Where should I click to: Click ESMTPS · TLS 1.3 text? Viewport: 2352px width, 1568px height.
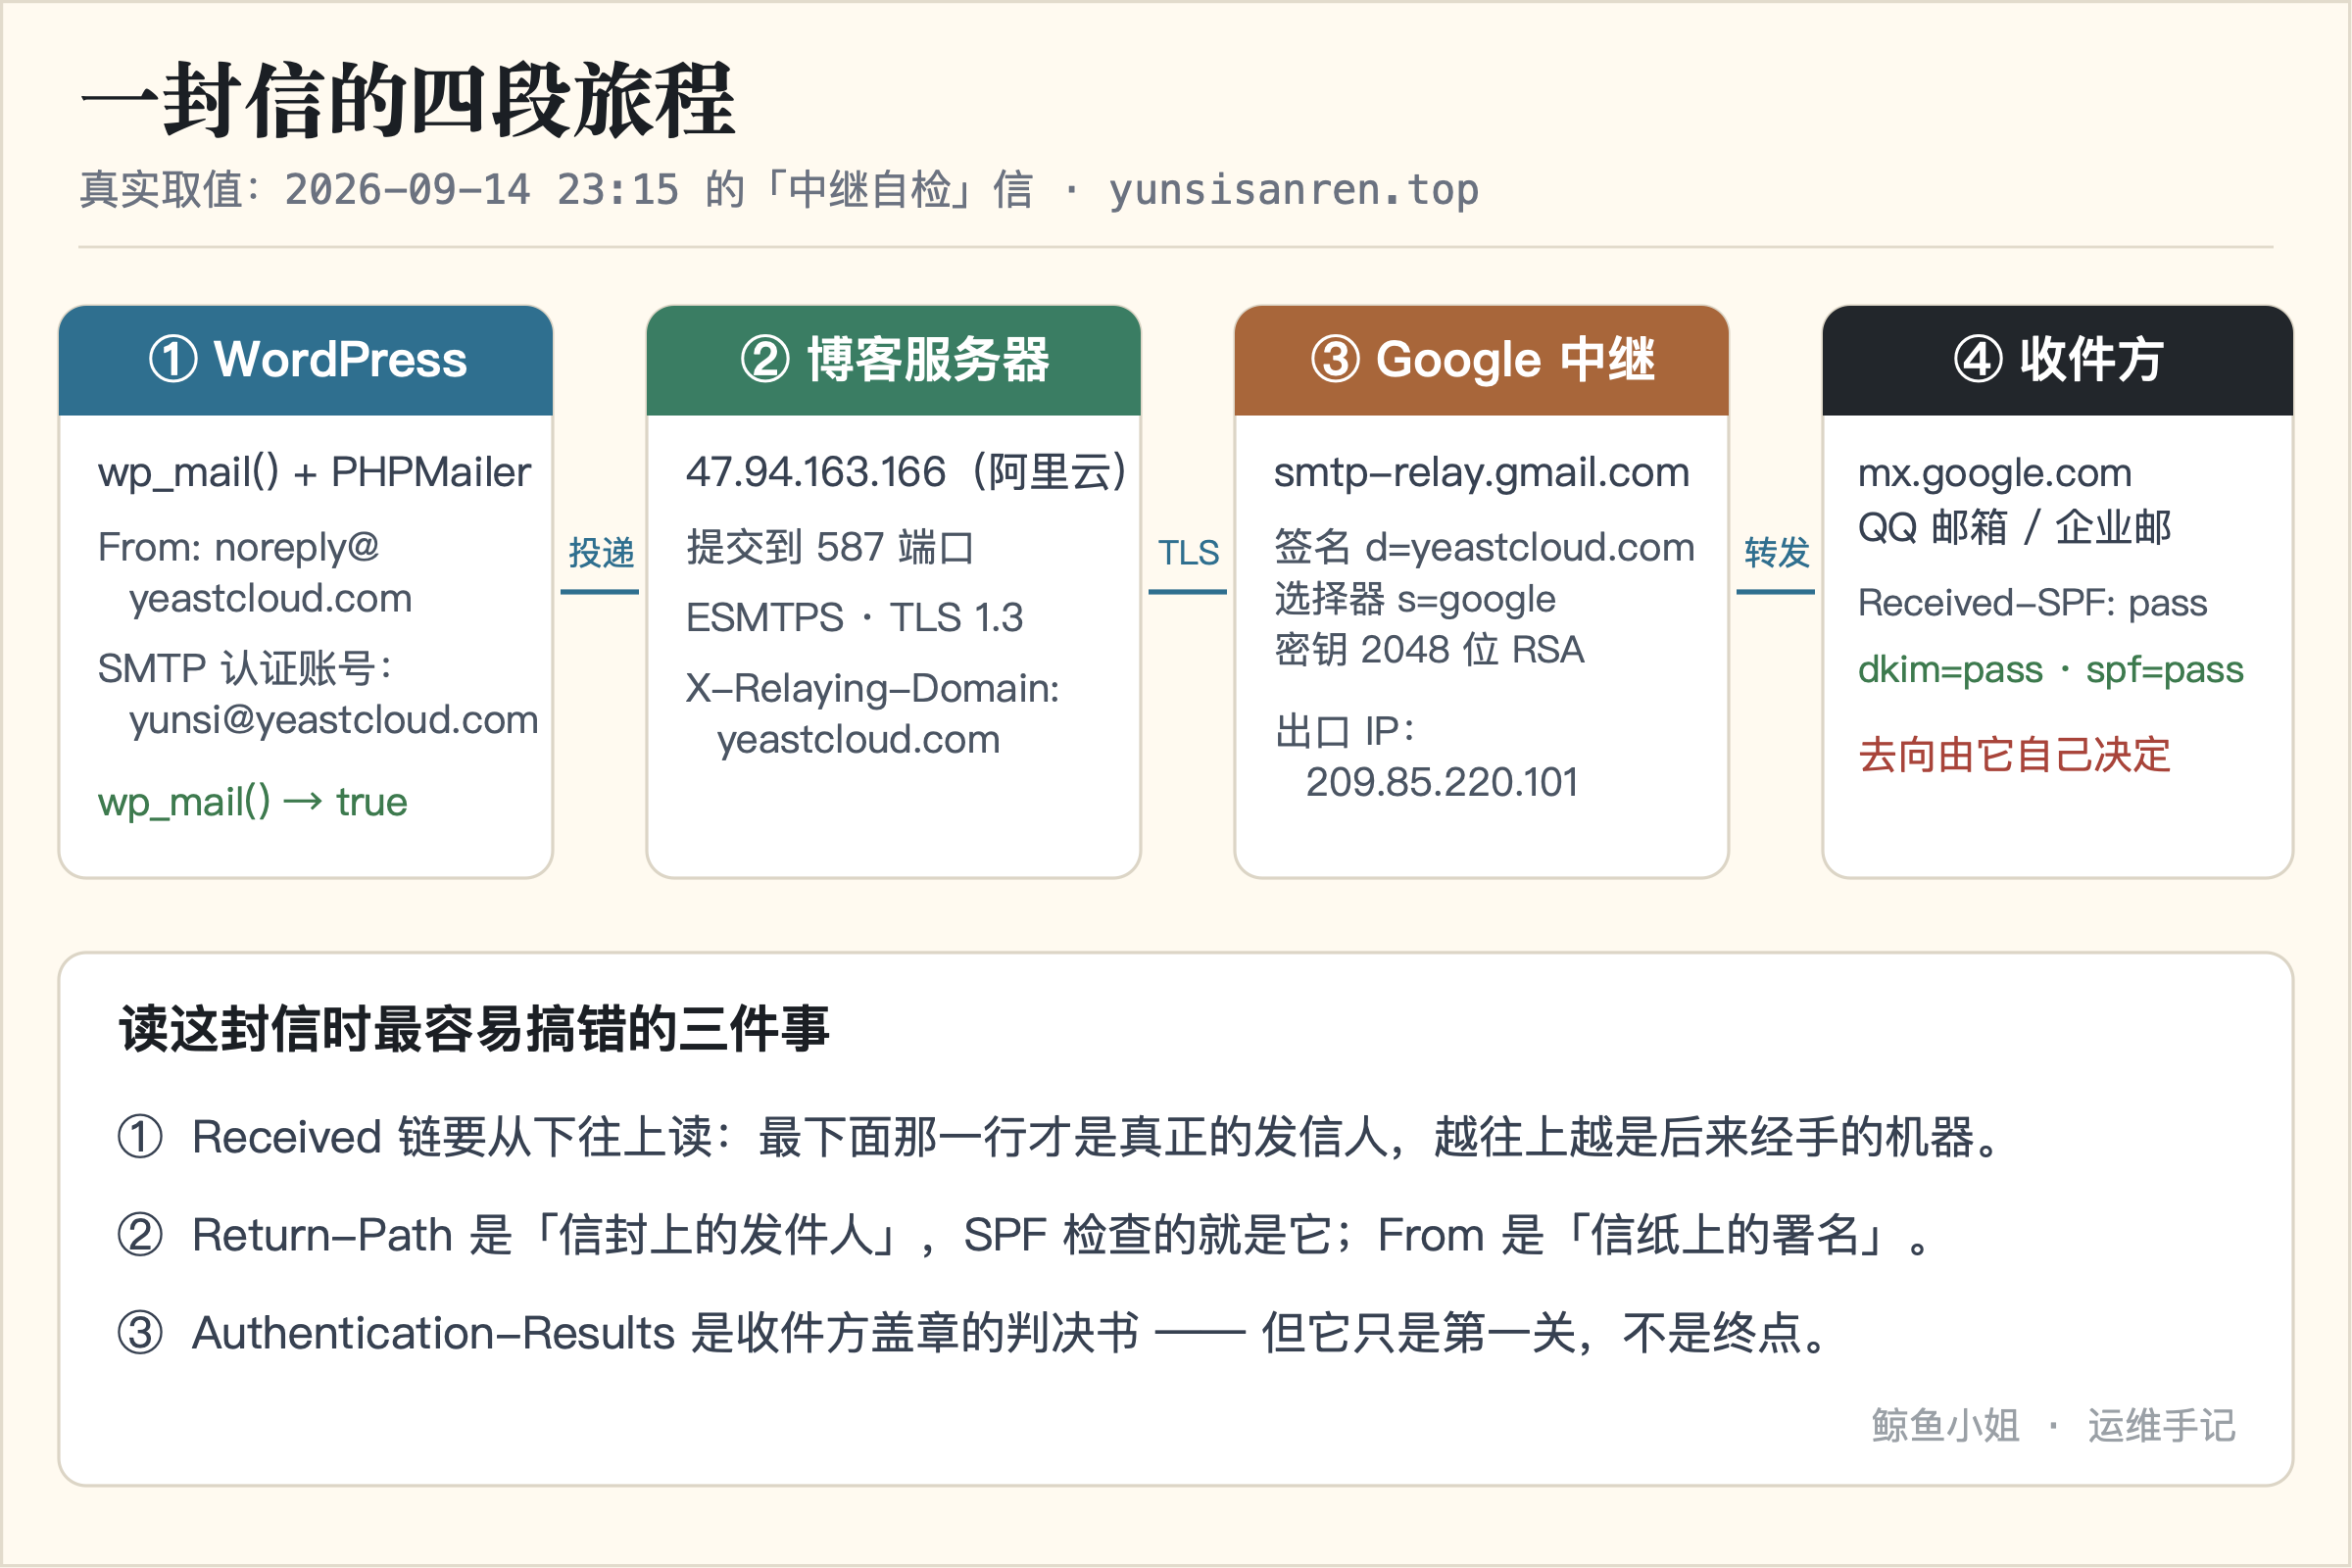pyautogui.click(x=854, y=618)
